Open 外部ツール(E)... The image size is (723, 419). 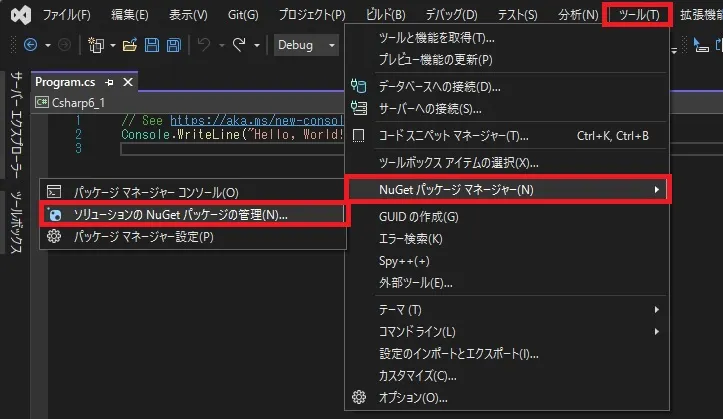coord(507,283)
